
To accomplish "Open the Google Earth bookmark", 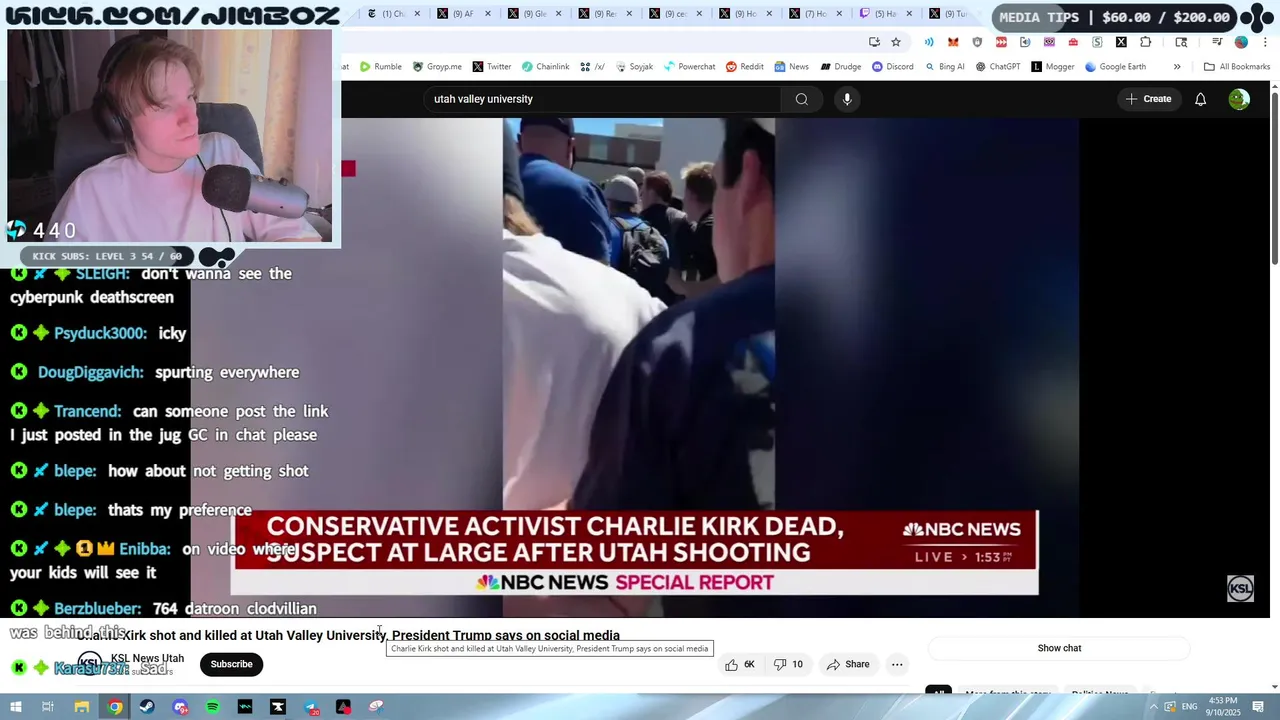I will click(1115, 67).
